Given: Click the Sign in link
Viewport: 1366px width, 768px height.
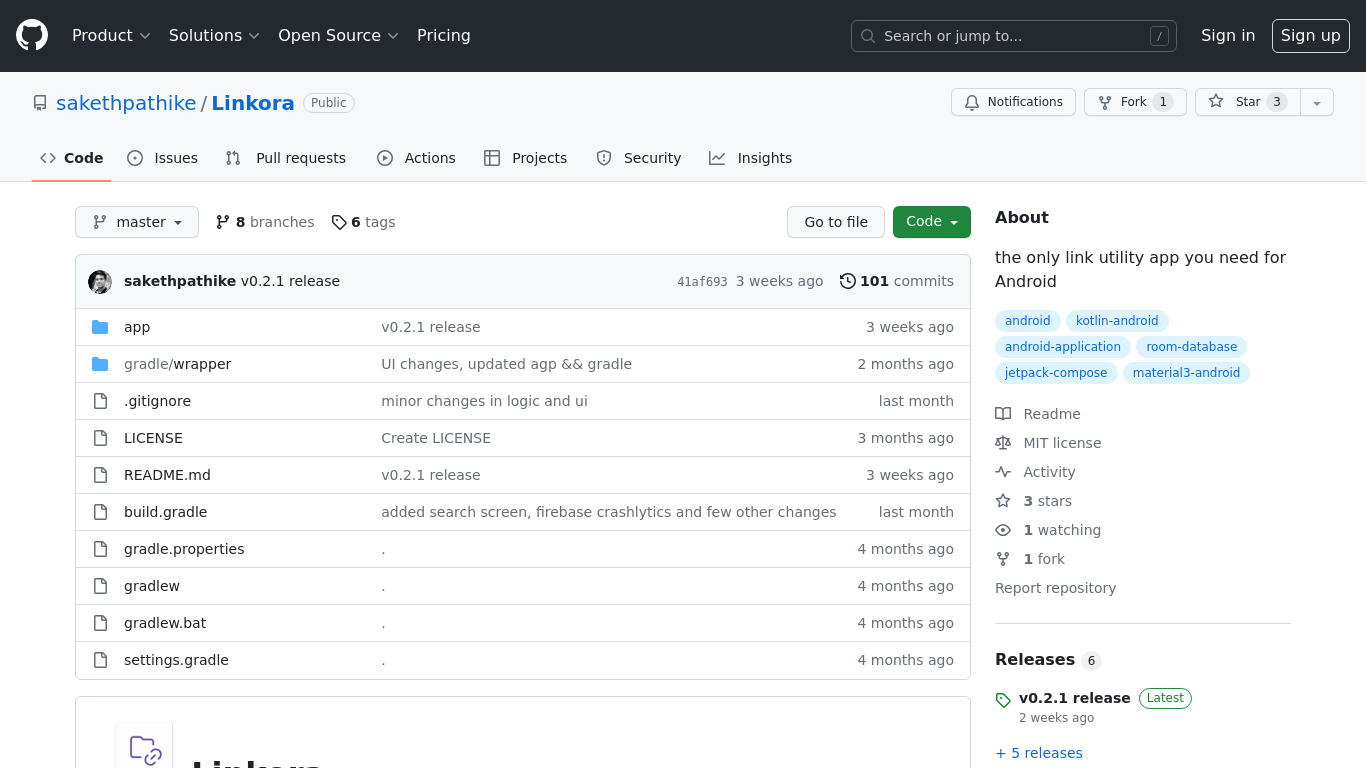Looking at the screenshot, I should (x=1228, y=36).
